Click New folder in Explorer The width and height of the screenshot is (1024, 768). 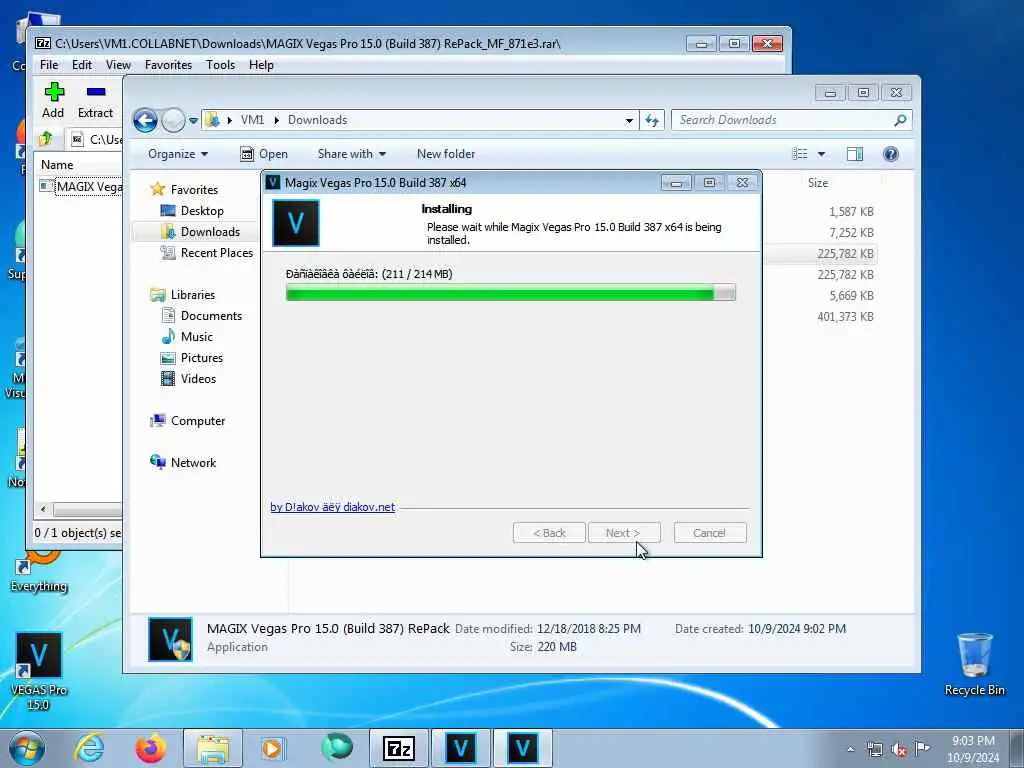click(446, 154)
